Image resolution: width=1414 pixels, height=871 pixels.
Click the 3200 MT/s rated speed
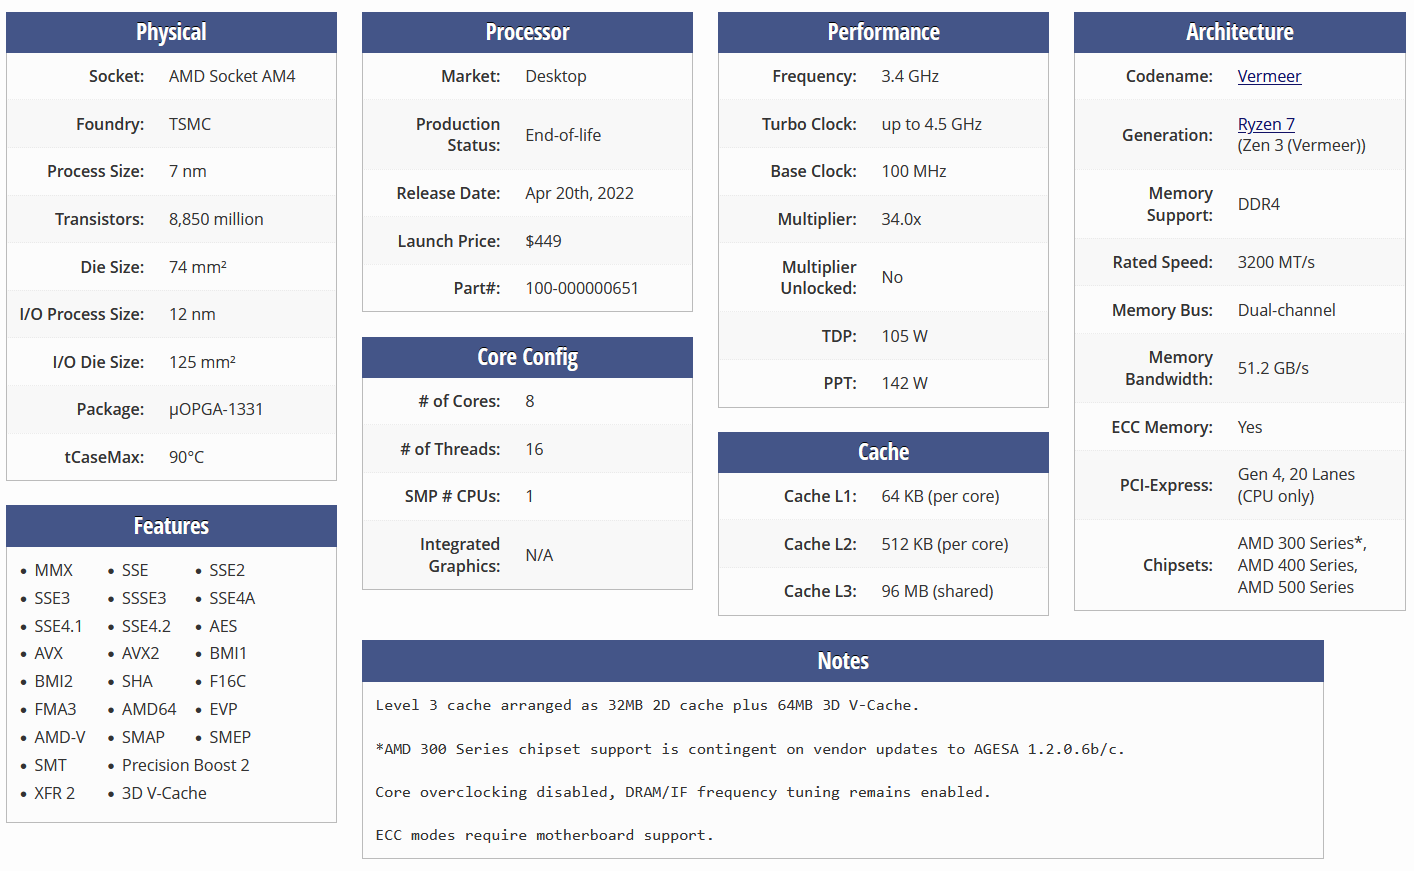pyautogui.click(x=1276, y=262)
